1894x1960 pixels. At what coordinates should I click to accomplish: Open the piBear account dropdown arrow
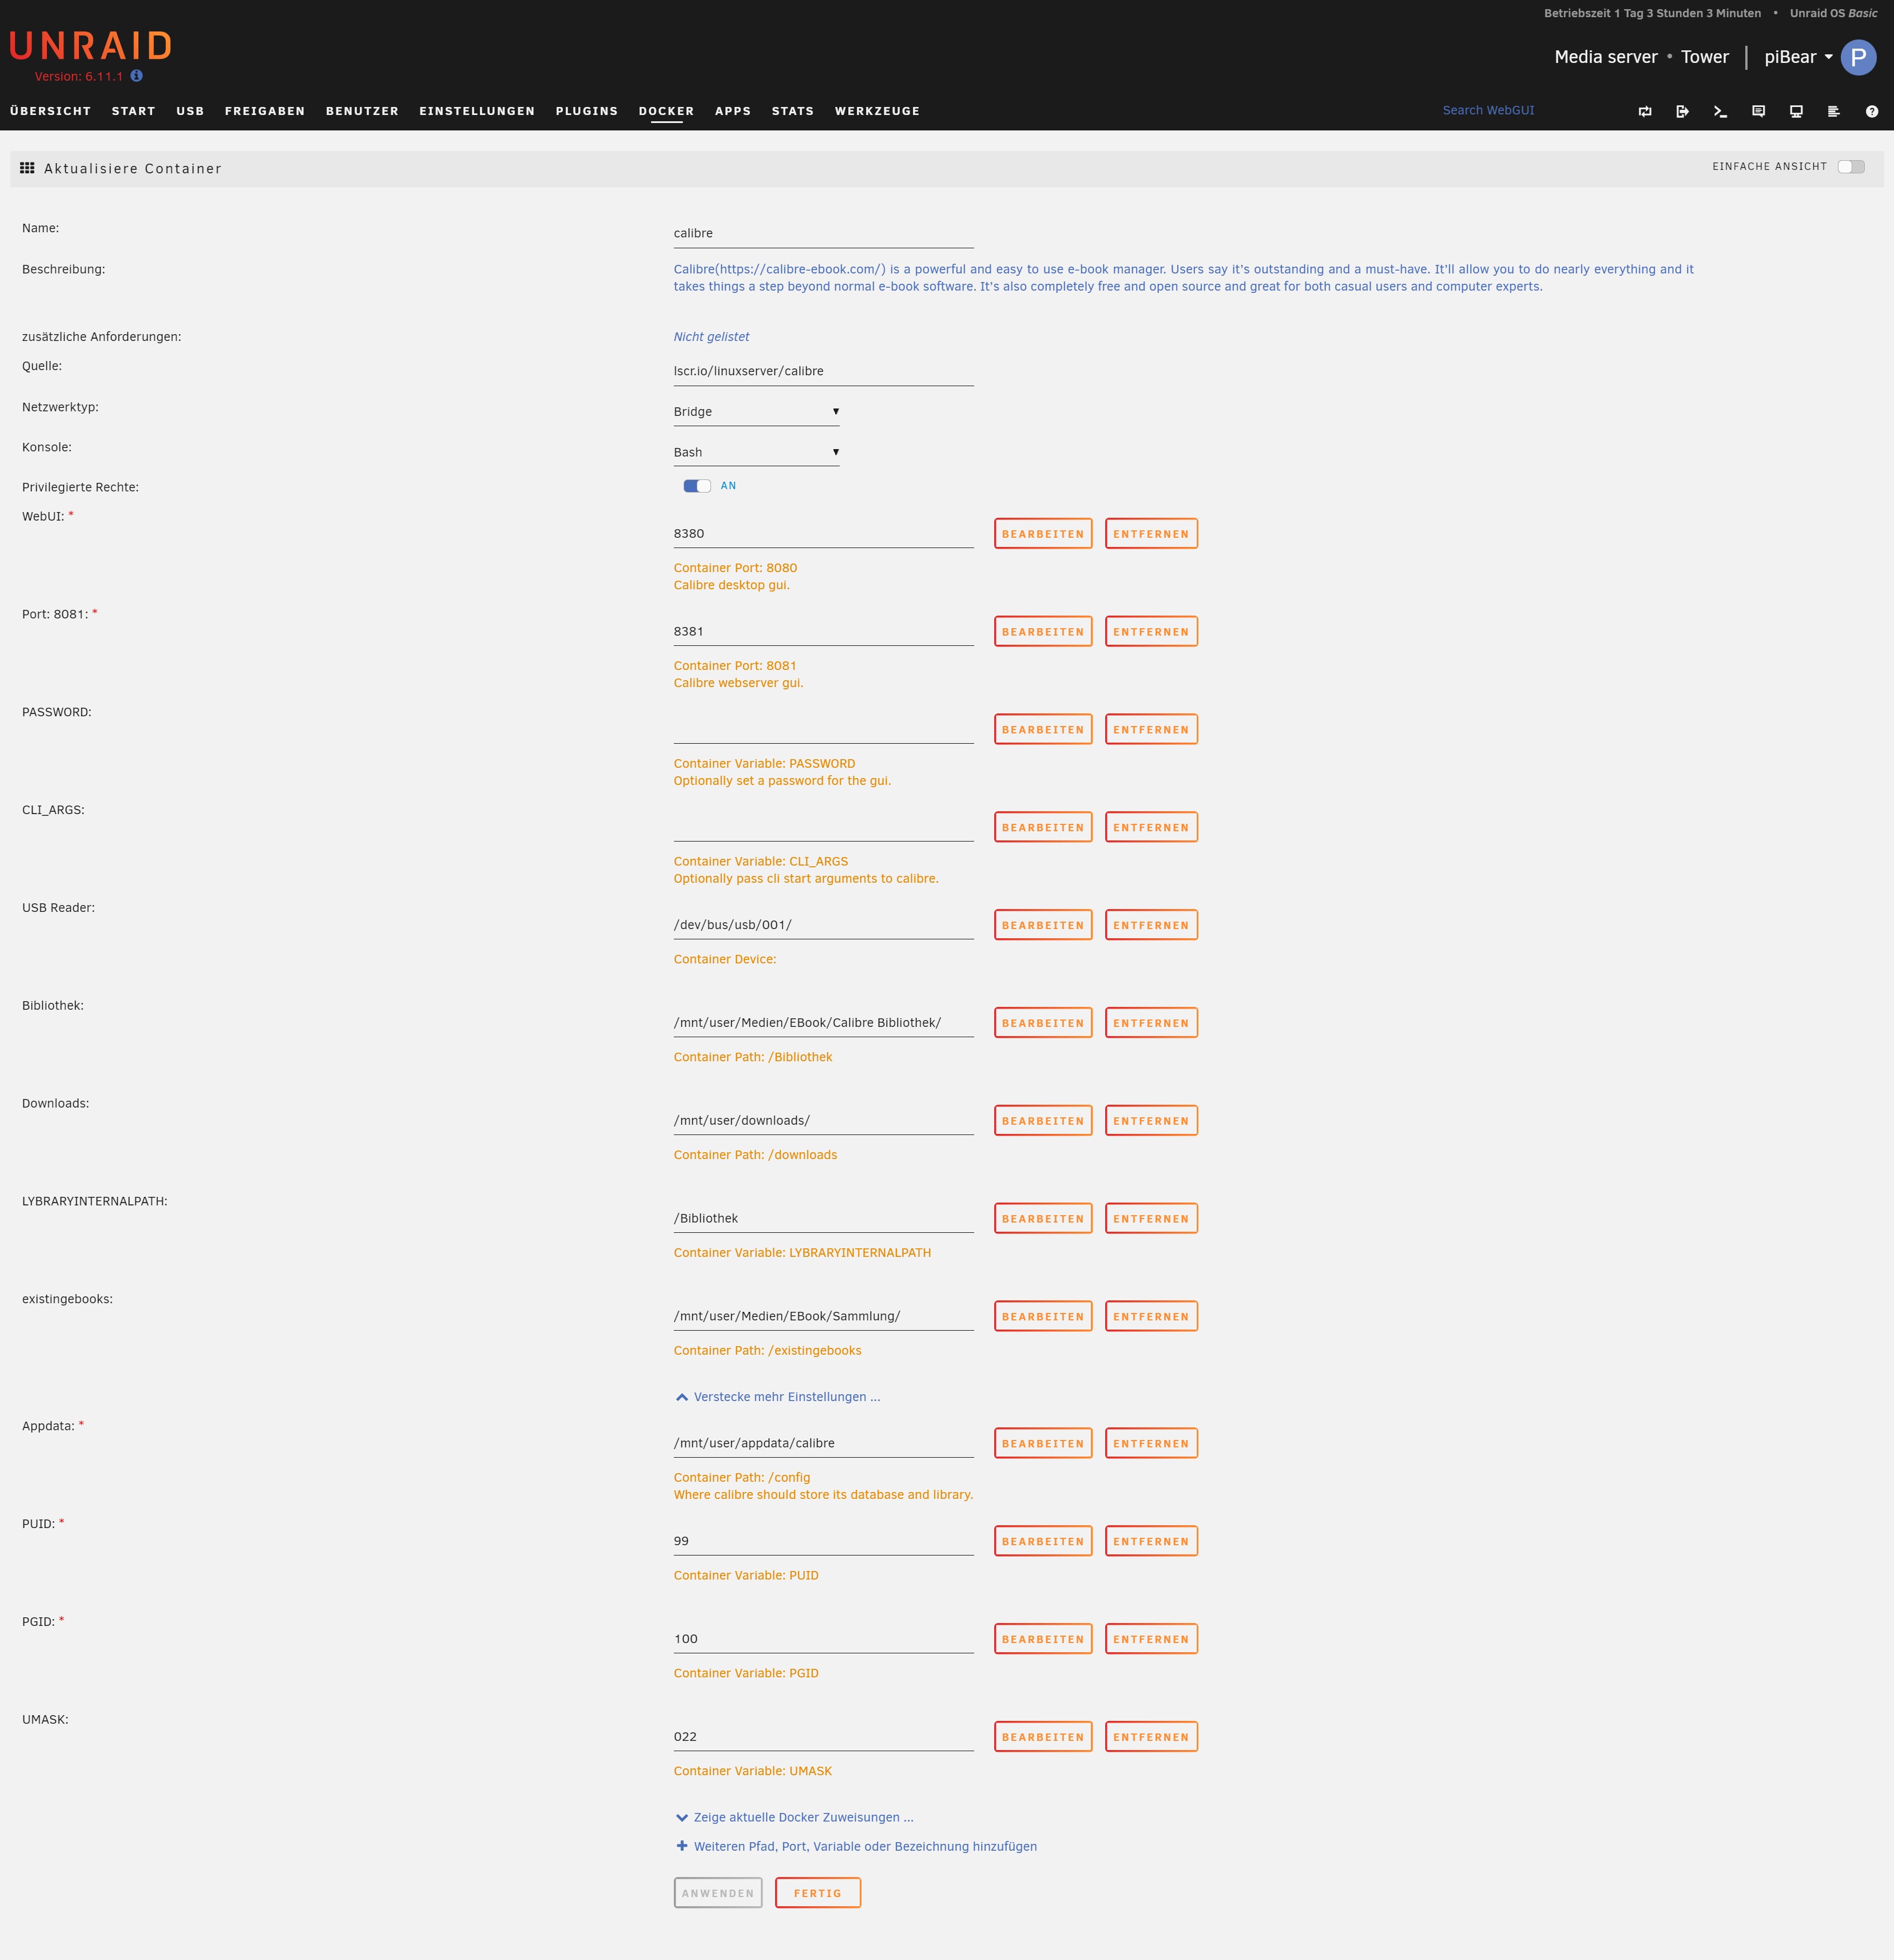[x=1828, y=57]
